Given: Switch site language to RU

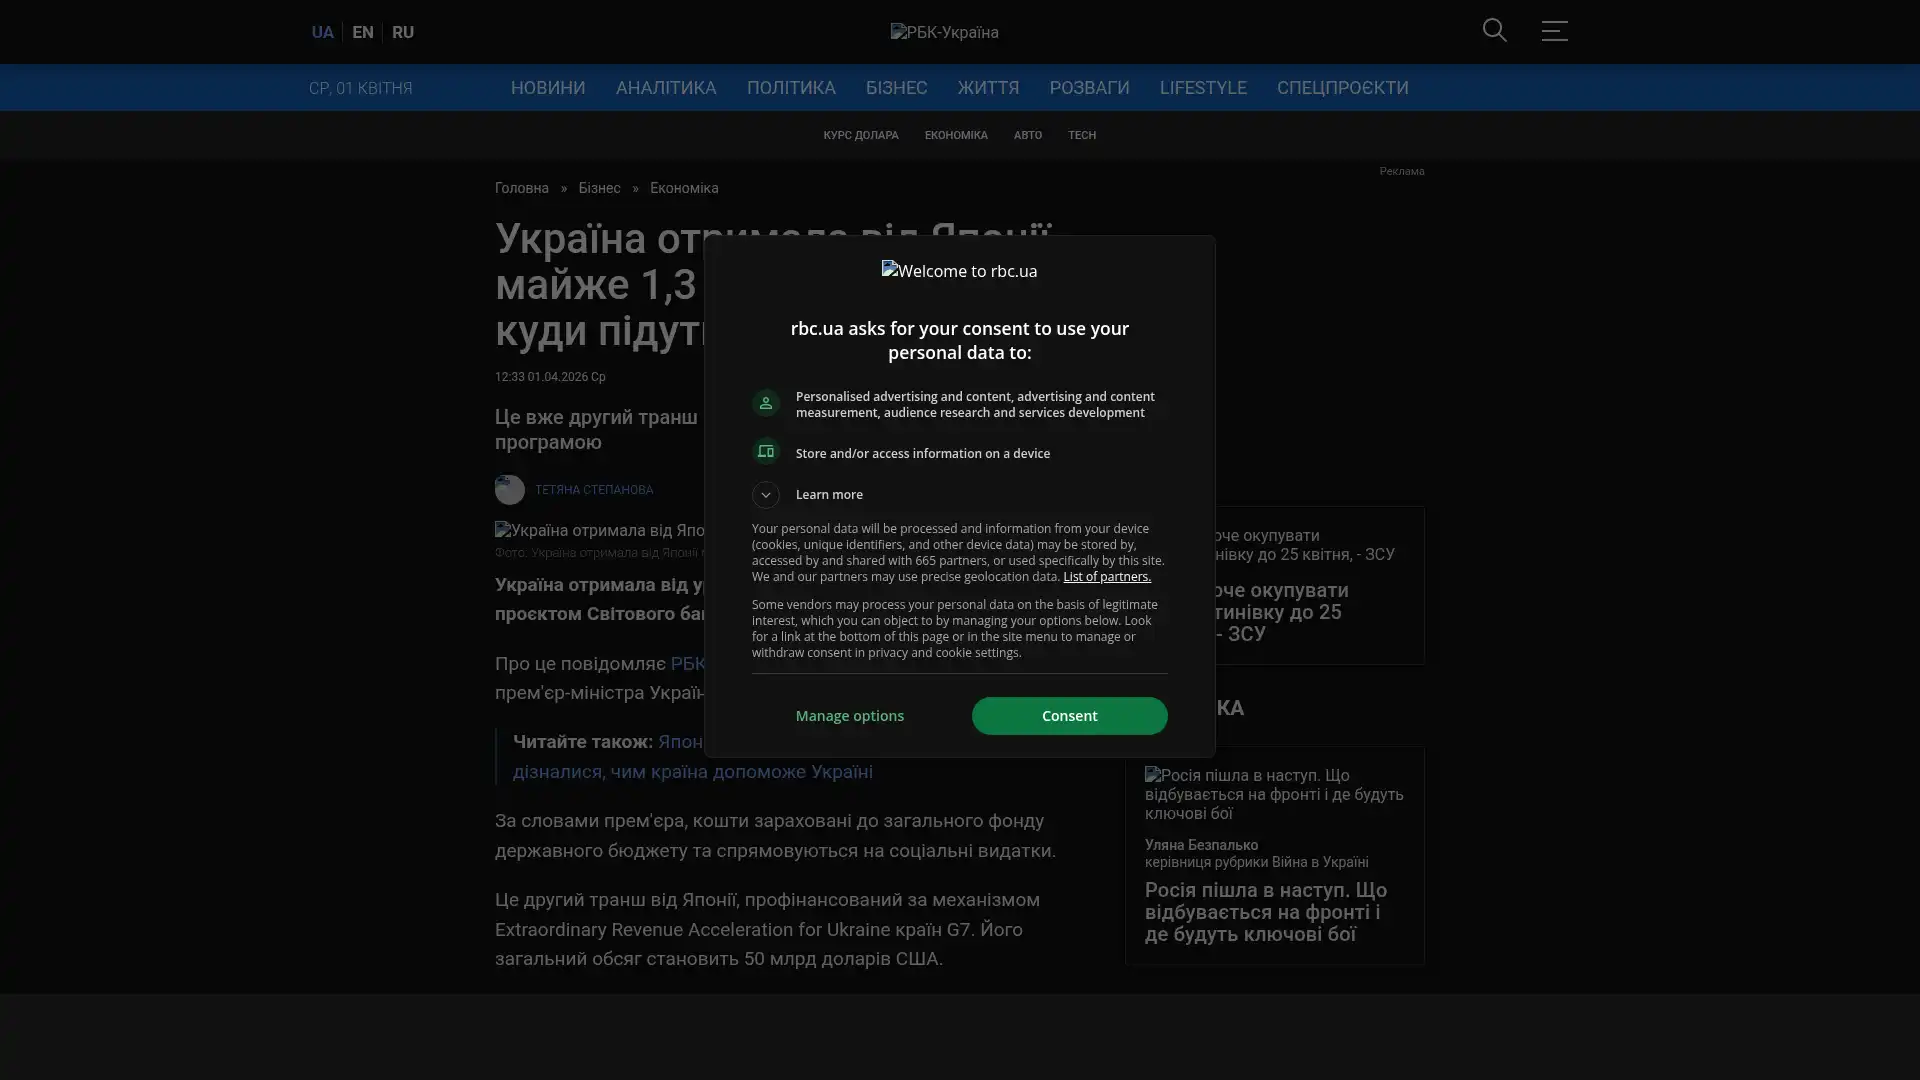Looking at the screenshot, I should 402,32.
